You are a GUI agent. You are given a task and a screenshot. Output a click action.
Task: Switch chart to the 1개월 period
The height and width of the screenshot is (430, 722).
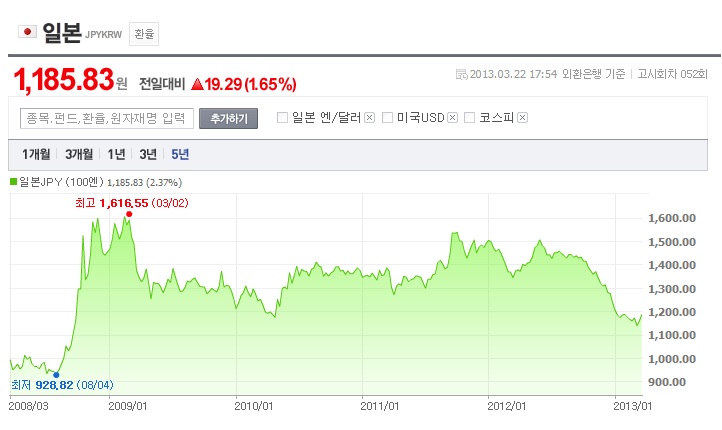[x=36, y=154]
